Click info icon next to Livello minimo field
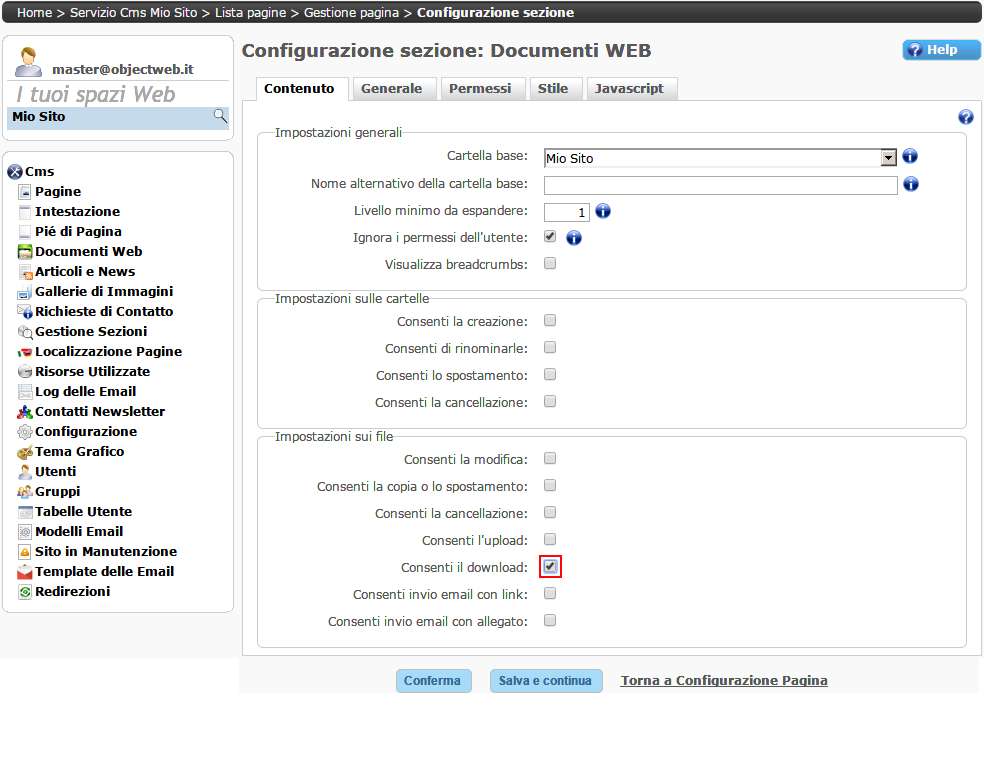 click(603, 212)
